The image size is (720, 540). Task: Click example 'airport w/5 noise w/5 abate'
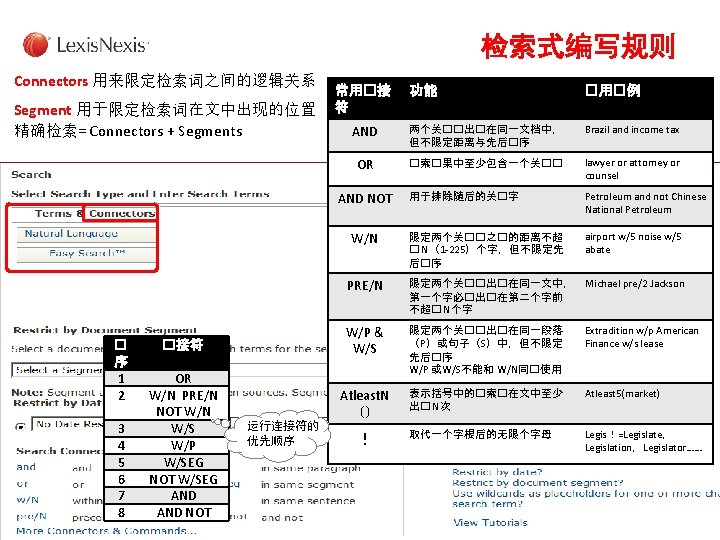coord(633,243)
